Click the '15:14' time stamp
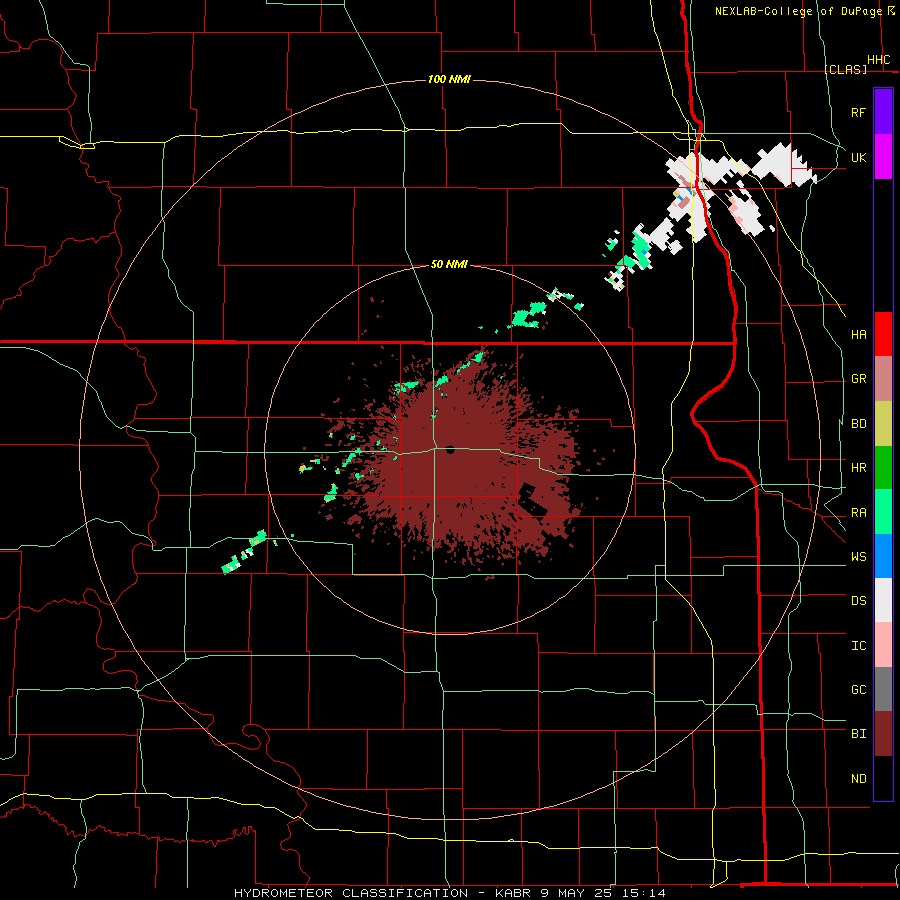 (x=644, y=893)
